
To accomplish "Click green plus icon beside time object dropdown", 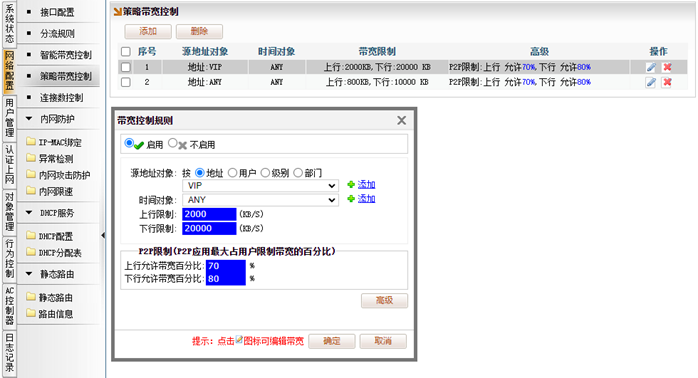I will click(x=351, y=199).
